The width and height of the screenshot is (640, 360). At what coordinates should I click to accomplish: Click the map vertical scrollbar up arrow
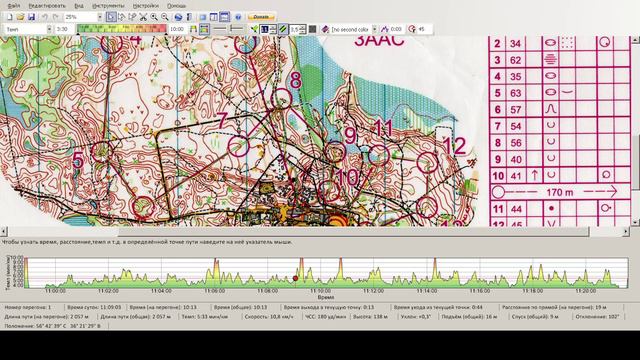636,40
